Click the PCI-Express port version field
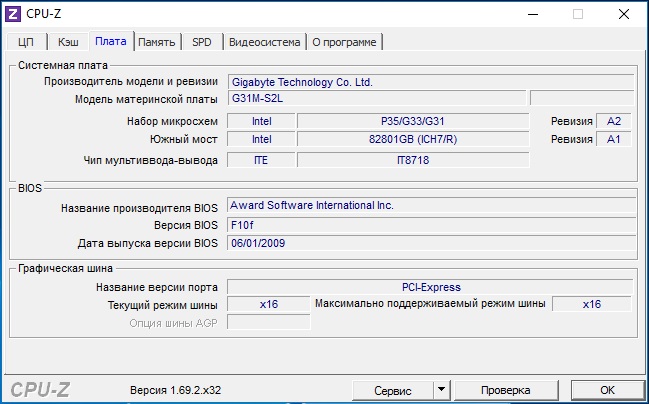 430,287
